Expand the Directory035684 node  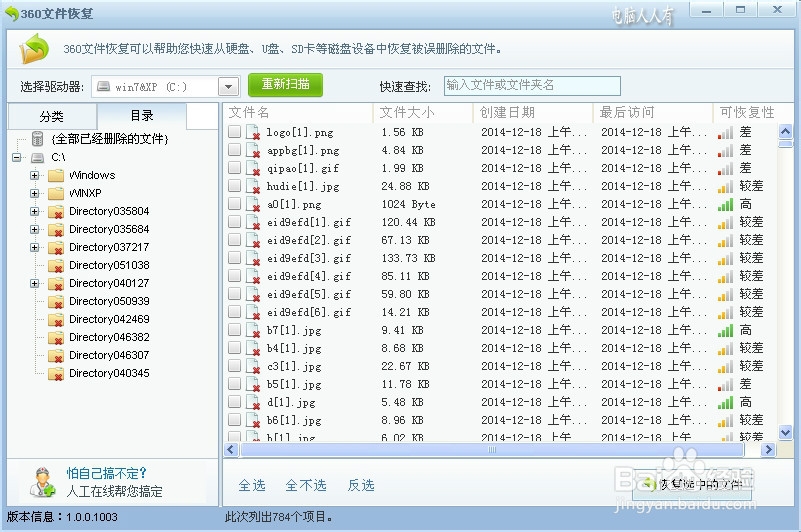pyautogui.click(x=34, y=229)
